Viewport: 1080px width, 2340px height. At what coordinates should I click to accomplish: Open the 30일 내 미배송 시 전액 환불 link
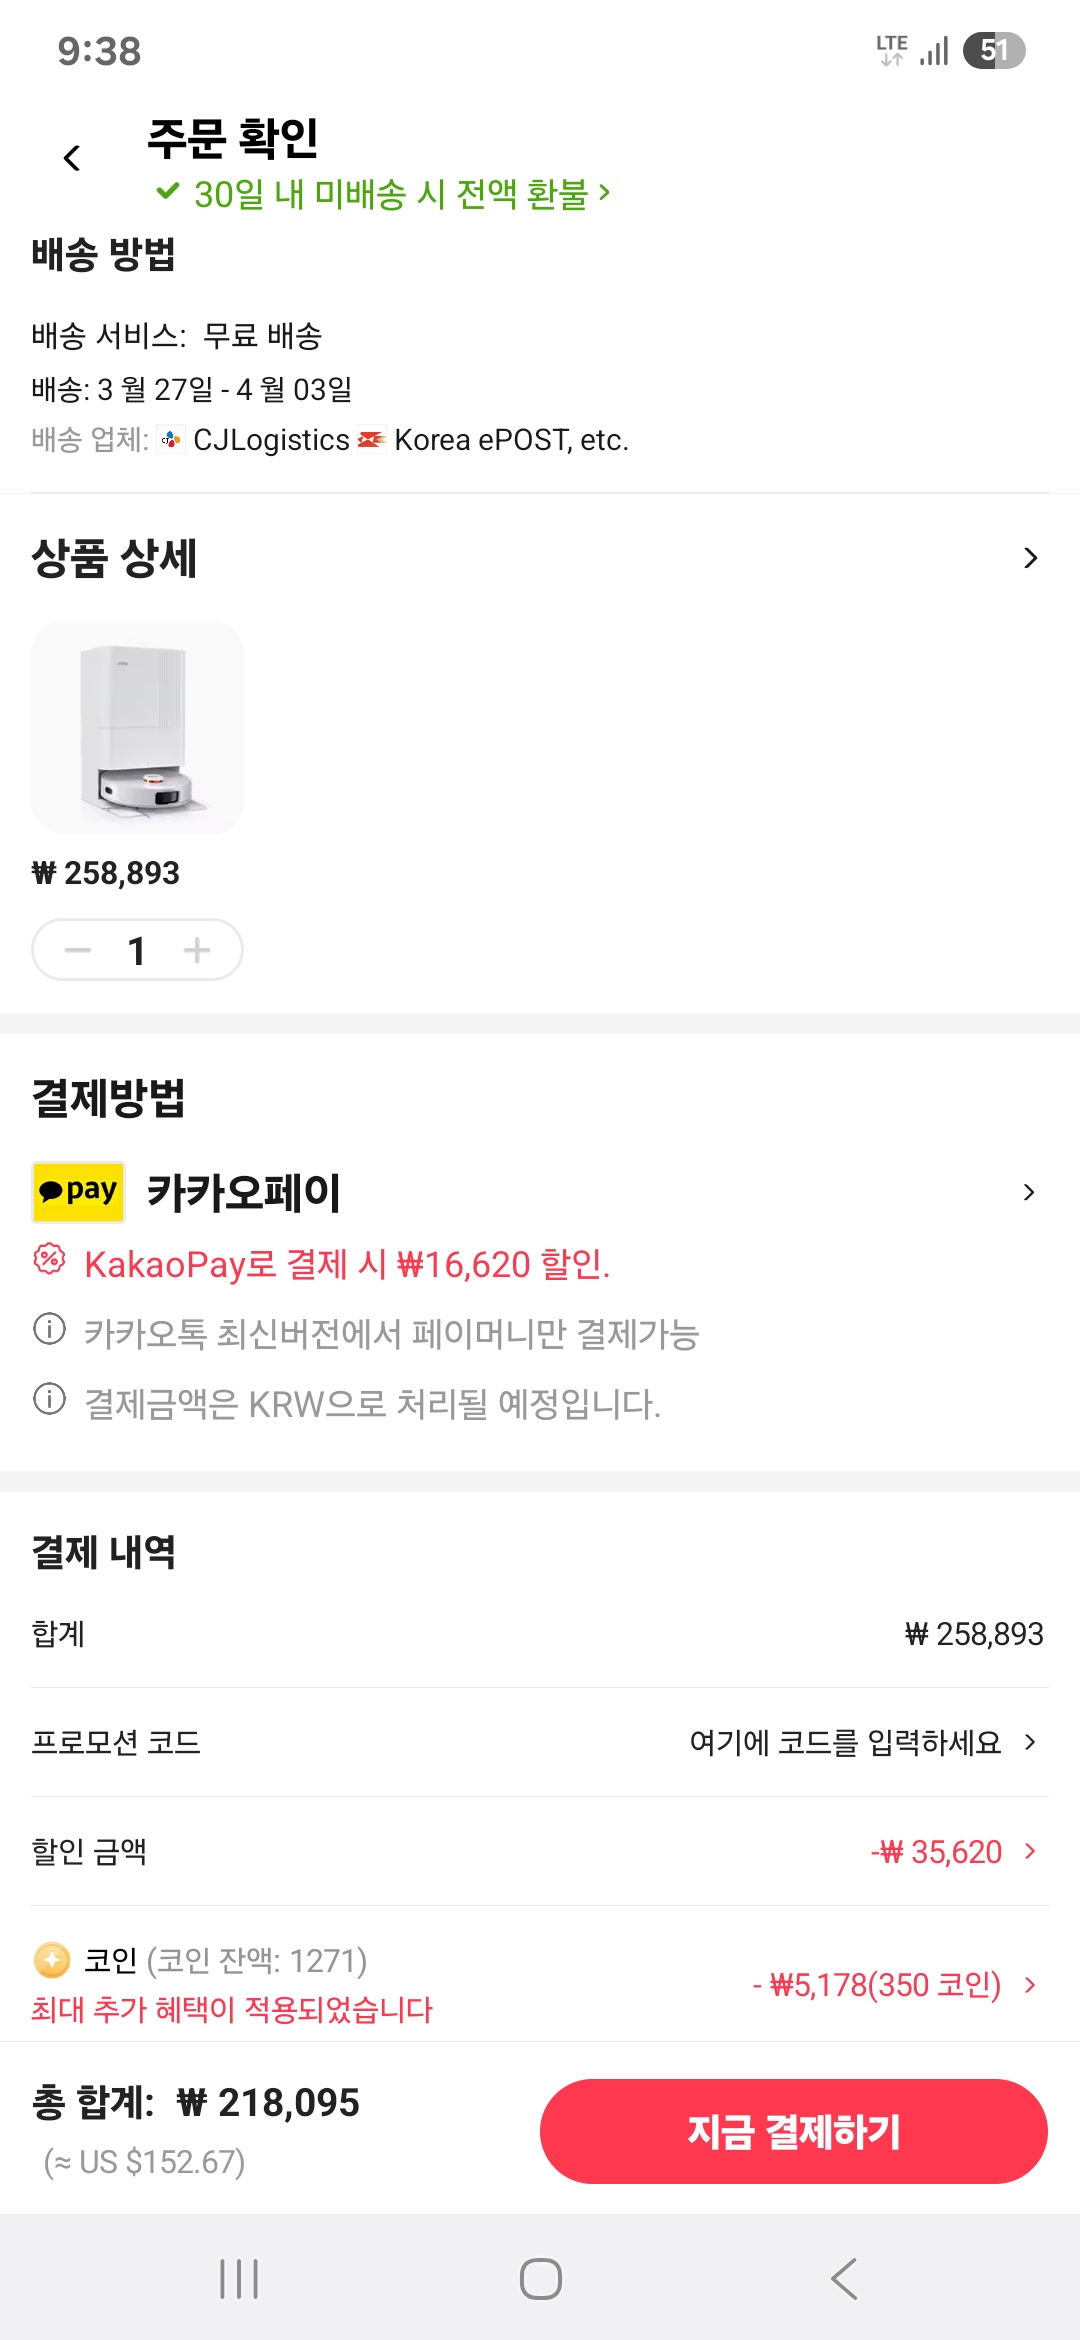point(384,193)
